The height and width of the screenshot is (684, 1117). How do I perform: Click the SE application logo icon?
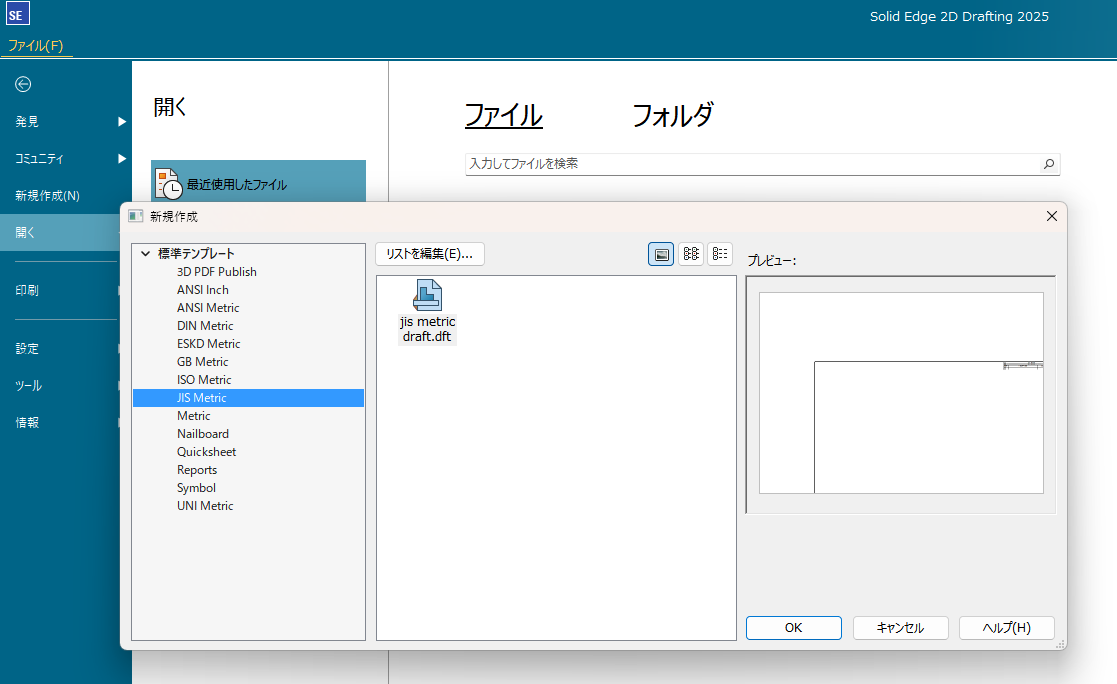pyautogui.click(x=17, y=14)
